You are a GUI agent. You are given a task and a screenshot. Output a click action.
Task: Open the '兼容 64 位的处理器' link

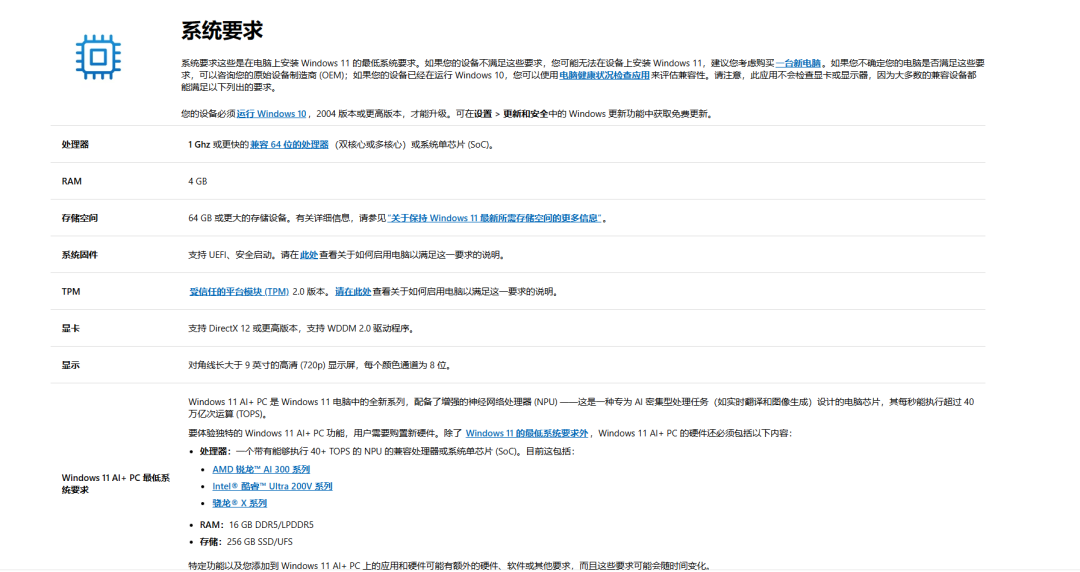289,145
